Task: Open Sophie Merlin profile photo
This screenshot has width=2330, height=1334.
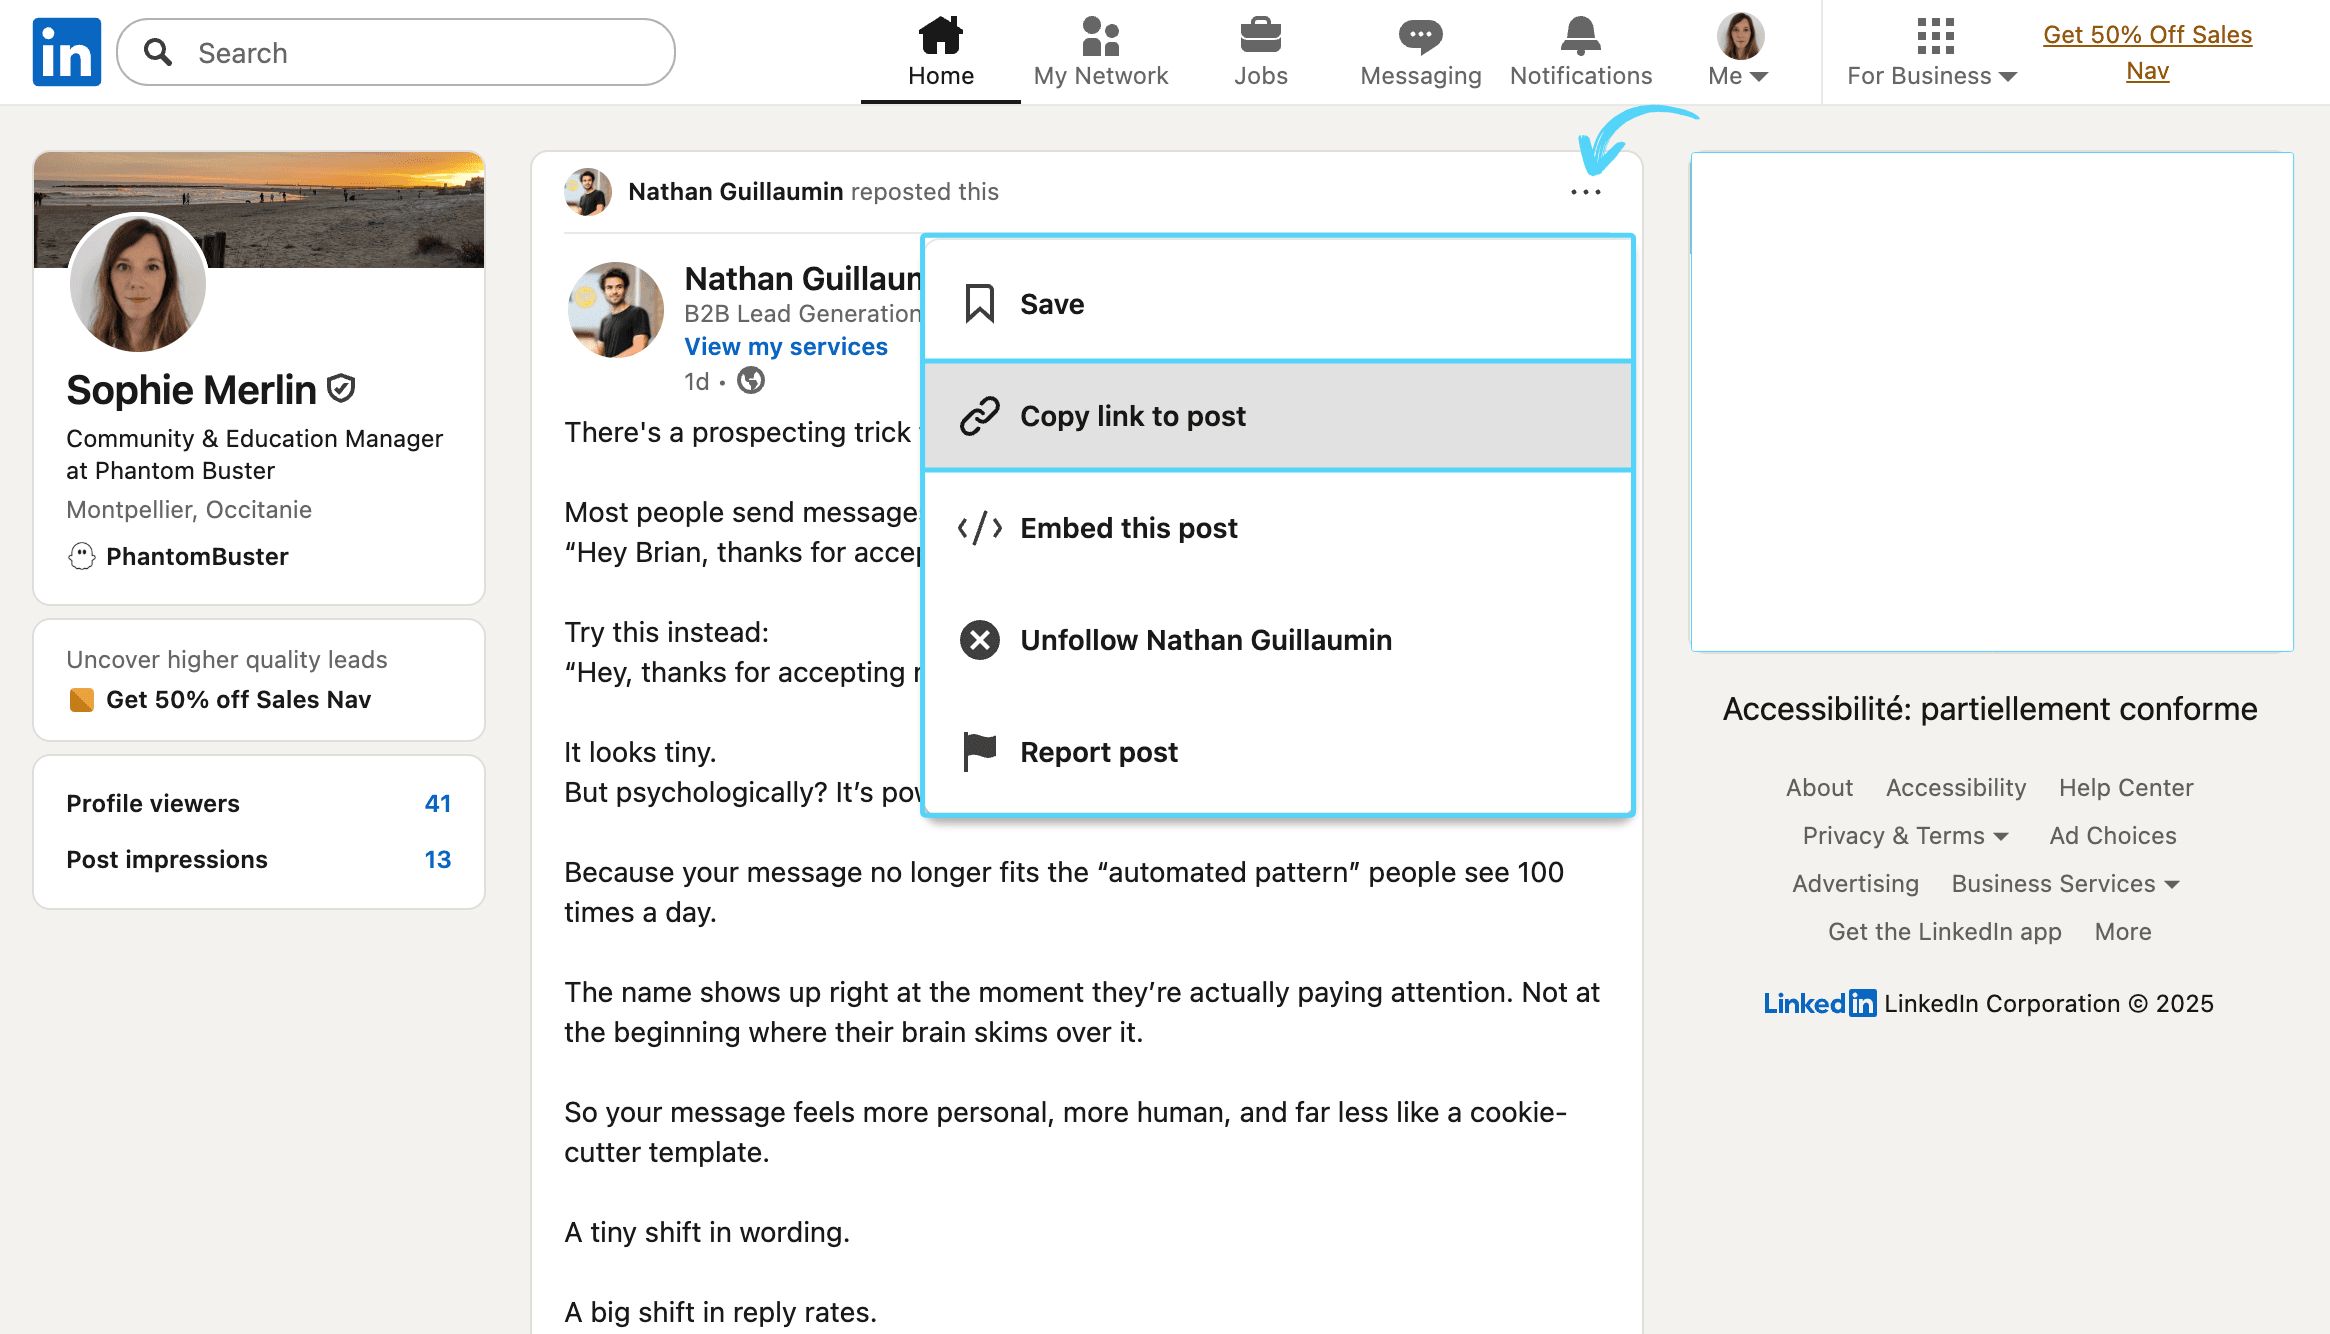Action: coord(138,283)
